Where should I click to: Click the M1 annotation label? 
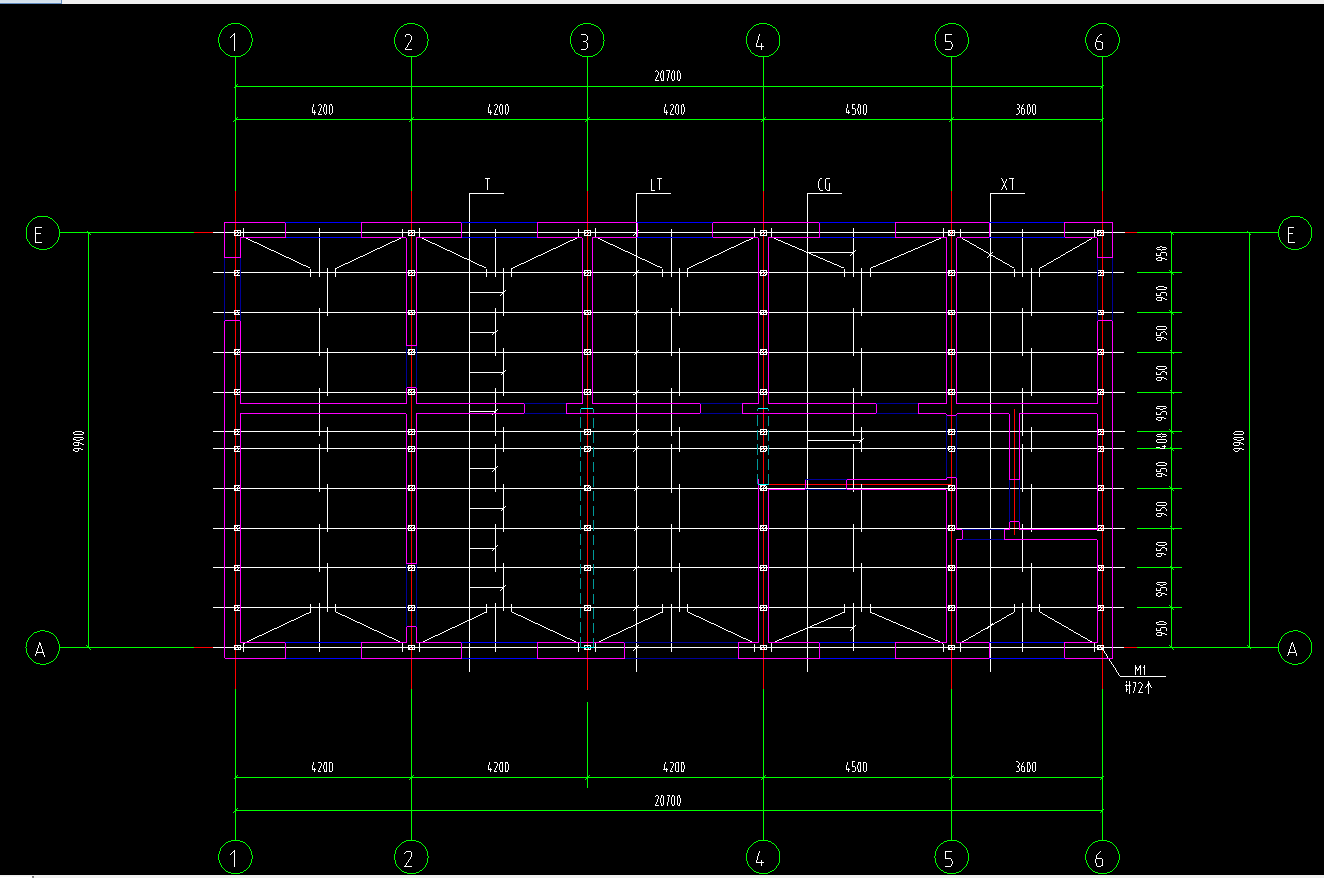click(x=1140, y=670)
